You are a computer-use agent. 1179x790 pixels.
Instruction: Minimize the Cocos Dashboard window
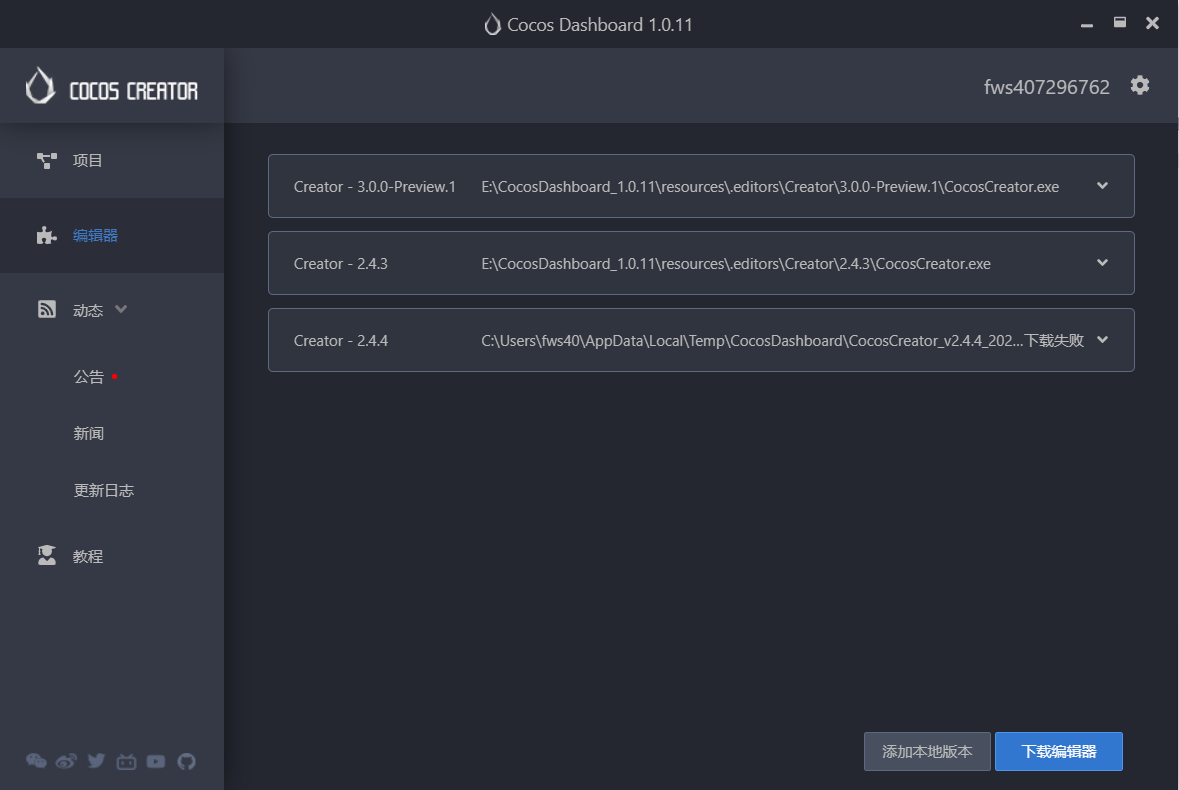coord(1087,24)
